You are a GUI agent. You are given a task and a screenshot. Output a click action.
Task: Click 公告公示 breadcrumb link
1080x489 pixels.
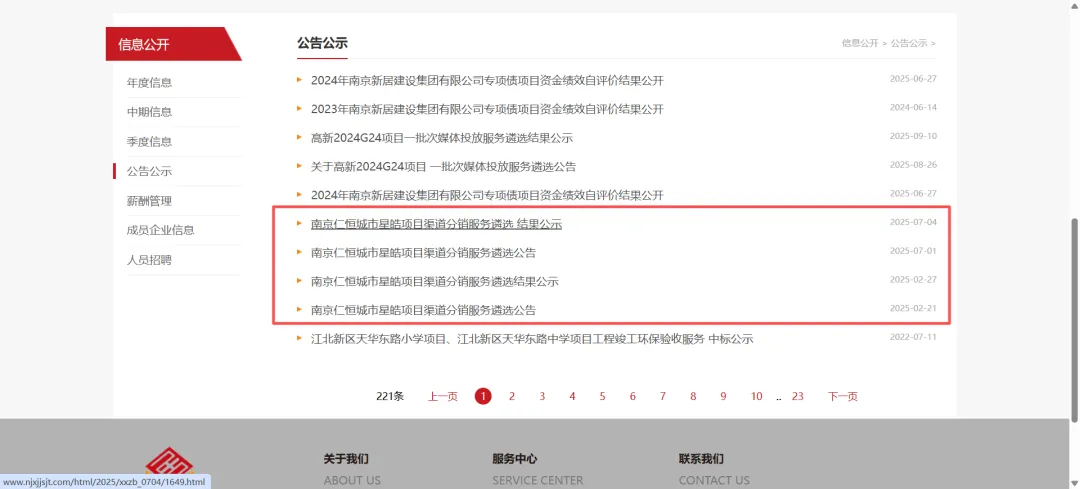(x=909, y=43)
